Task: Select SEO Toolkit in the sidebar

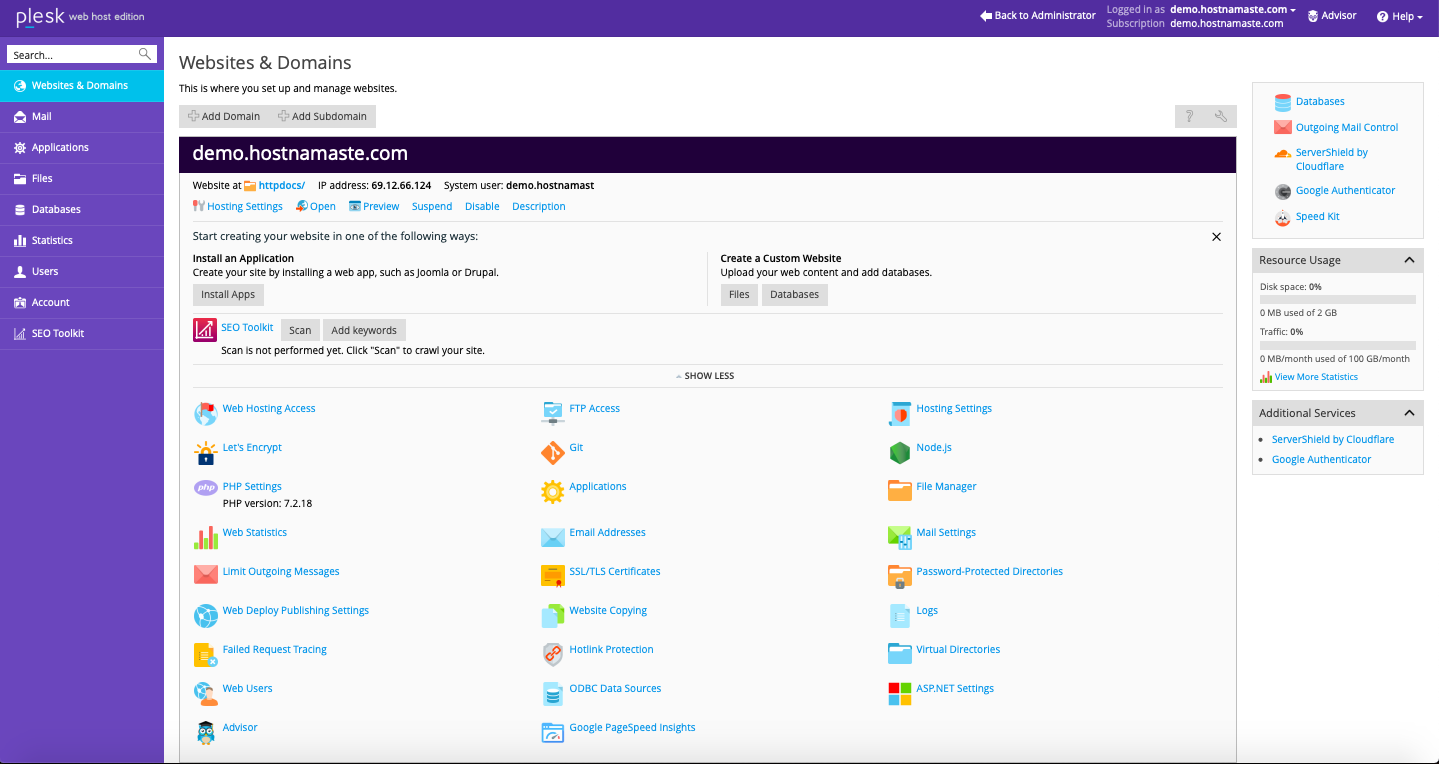Action: pyautogui.click(x=82, y=334)
